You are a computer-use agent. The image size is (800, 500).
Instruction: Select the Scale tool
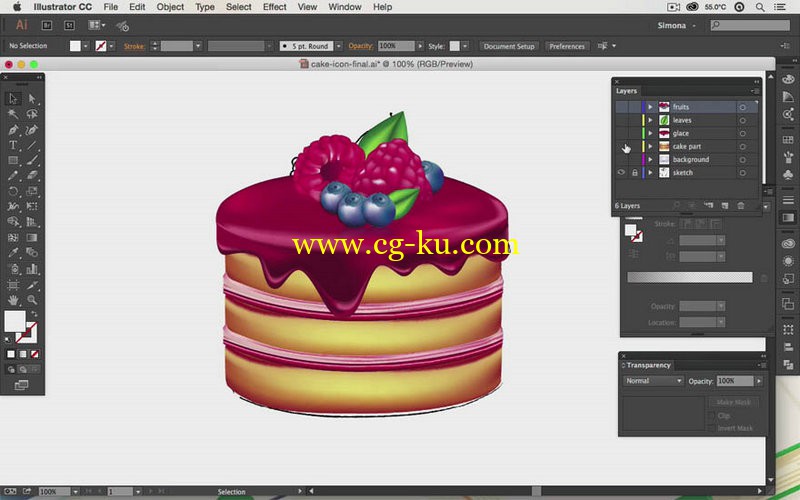coord(32,191)
